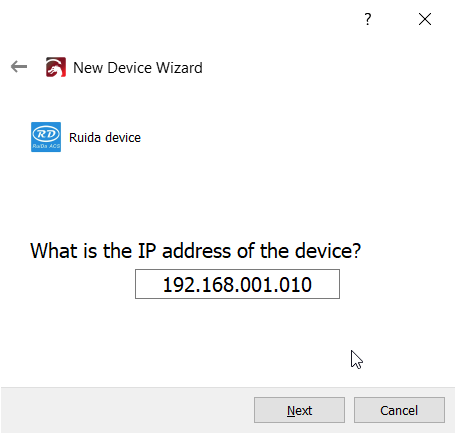Cancel the device wizard
Screen dimensions: 456x434
[x=399, y=410]
